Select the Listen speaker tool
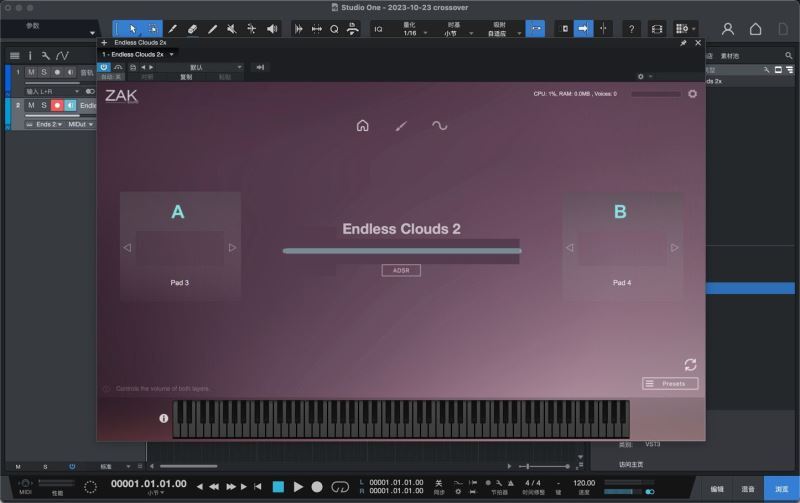This screenshot has height=503, width=800. tap(272, 29)
